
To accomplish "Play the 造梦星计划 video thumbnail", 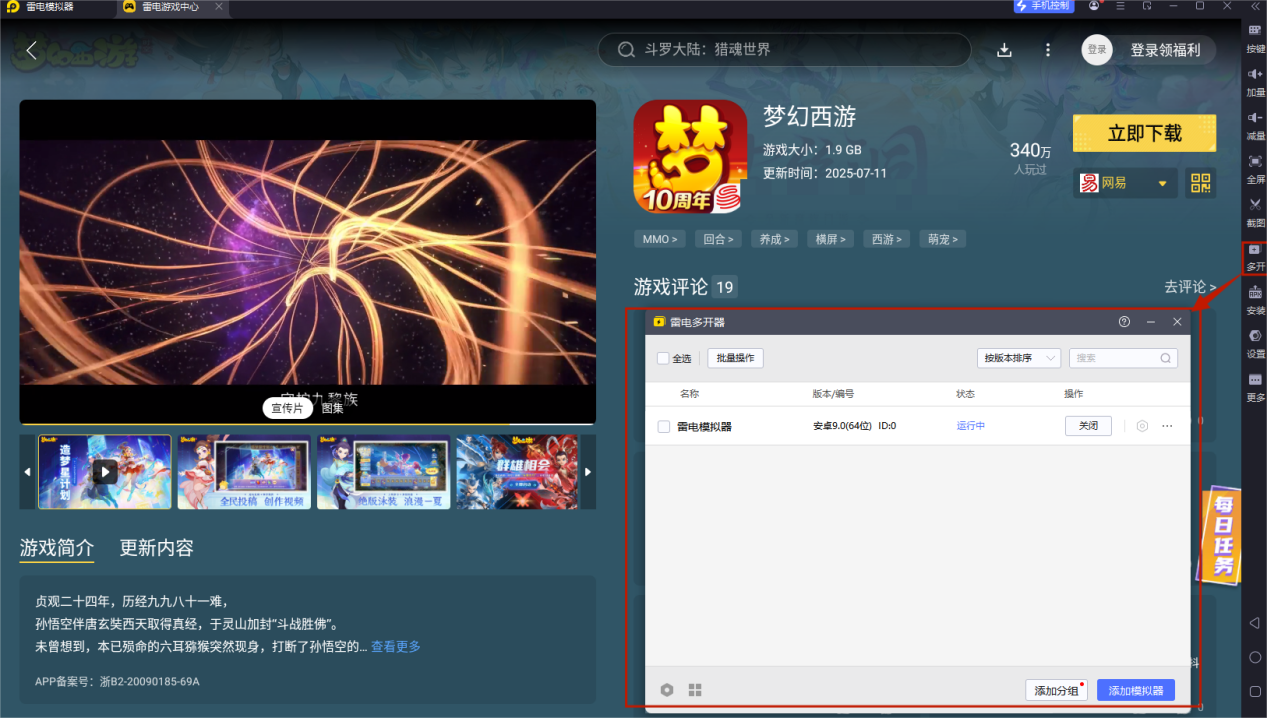I will tap(104, 471).
